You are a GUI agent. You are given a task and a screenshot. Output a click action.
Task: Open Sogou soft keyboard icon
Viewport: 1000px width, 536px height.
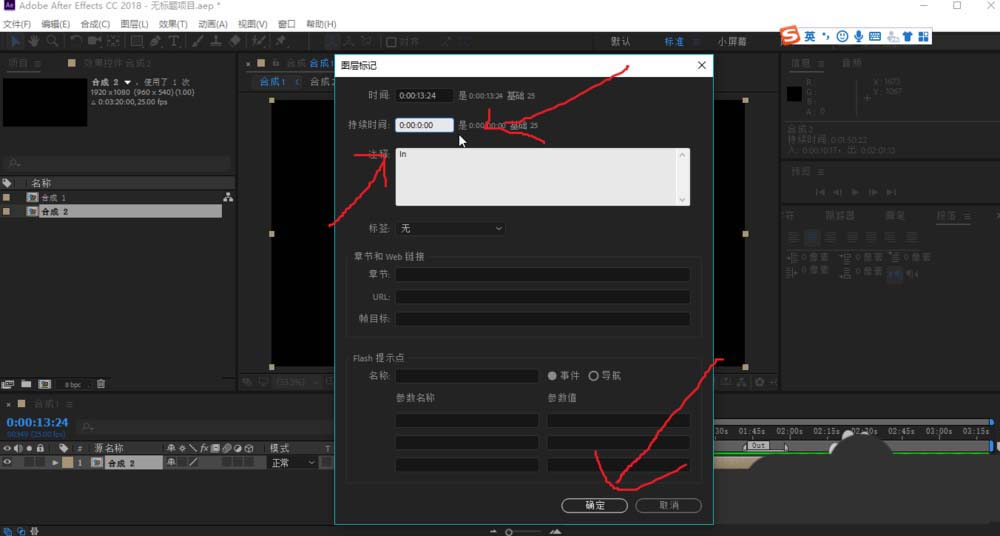[875, 36]
